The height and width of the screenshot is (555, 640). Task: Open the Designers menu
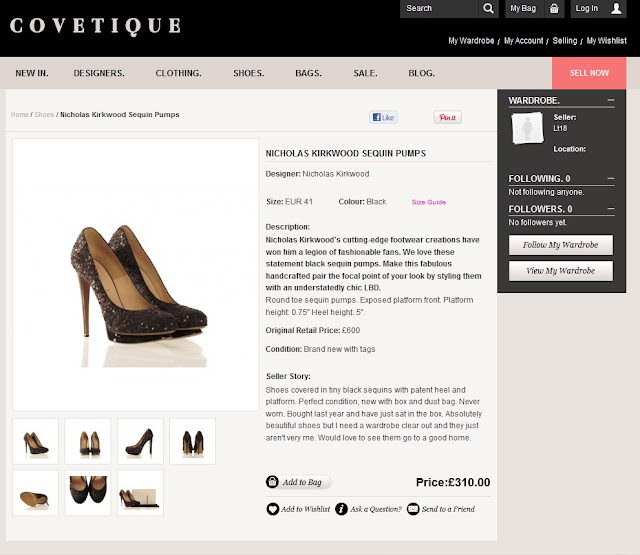click(x=99, y=73)
